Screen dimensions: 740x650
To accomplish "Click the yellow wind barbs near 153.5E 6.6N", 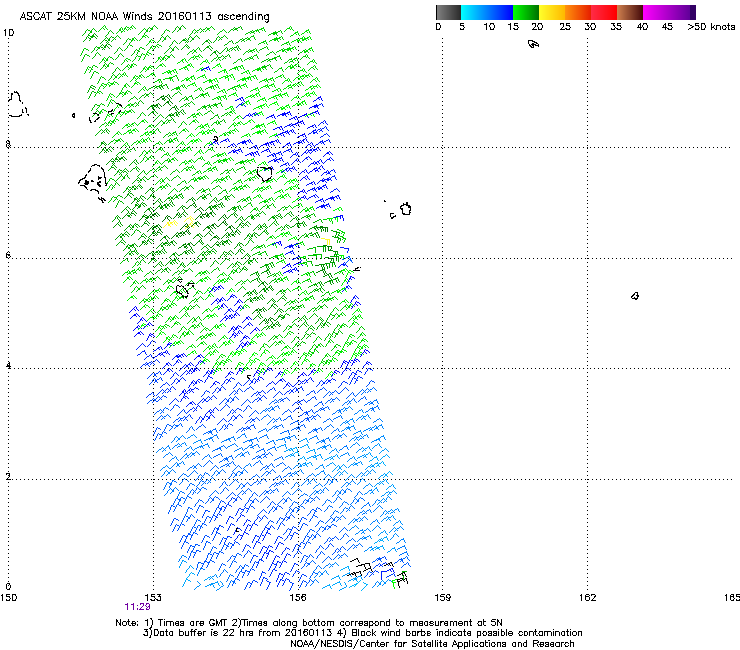I will (179, 222).
